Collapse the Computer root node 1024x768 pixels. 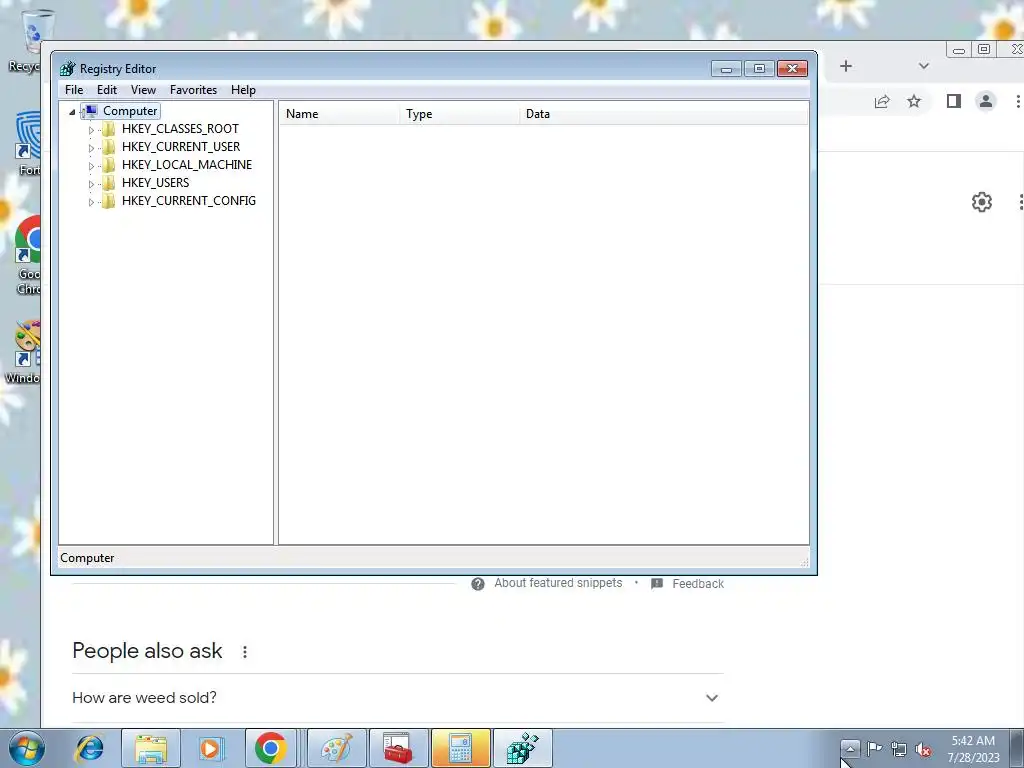click(x=72, y=112)
